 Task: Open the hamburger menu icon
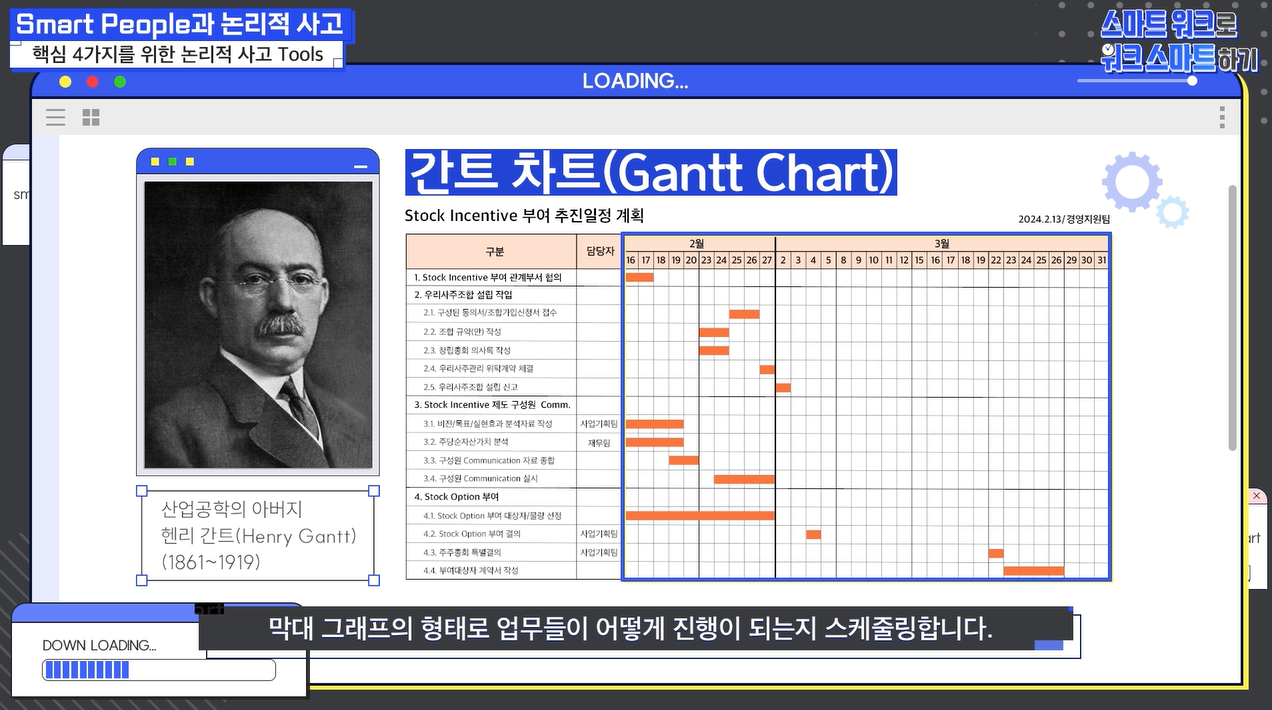click(56, 117)
